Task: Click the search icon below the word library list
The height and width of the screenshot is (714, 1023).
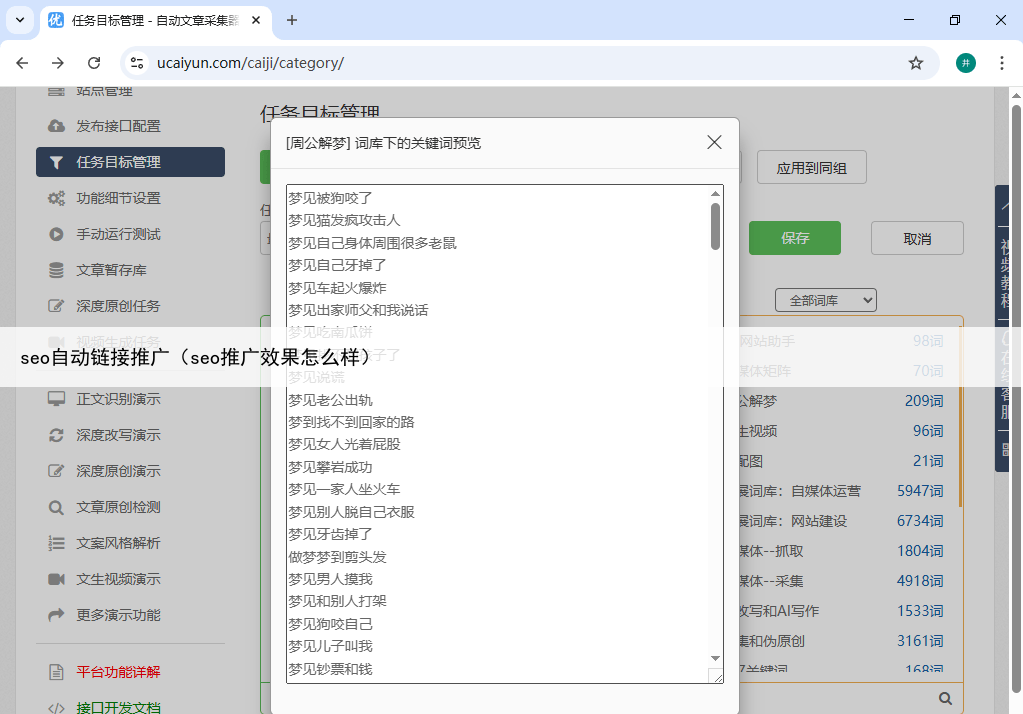Action: click(x=945, y=698)
